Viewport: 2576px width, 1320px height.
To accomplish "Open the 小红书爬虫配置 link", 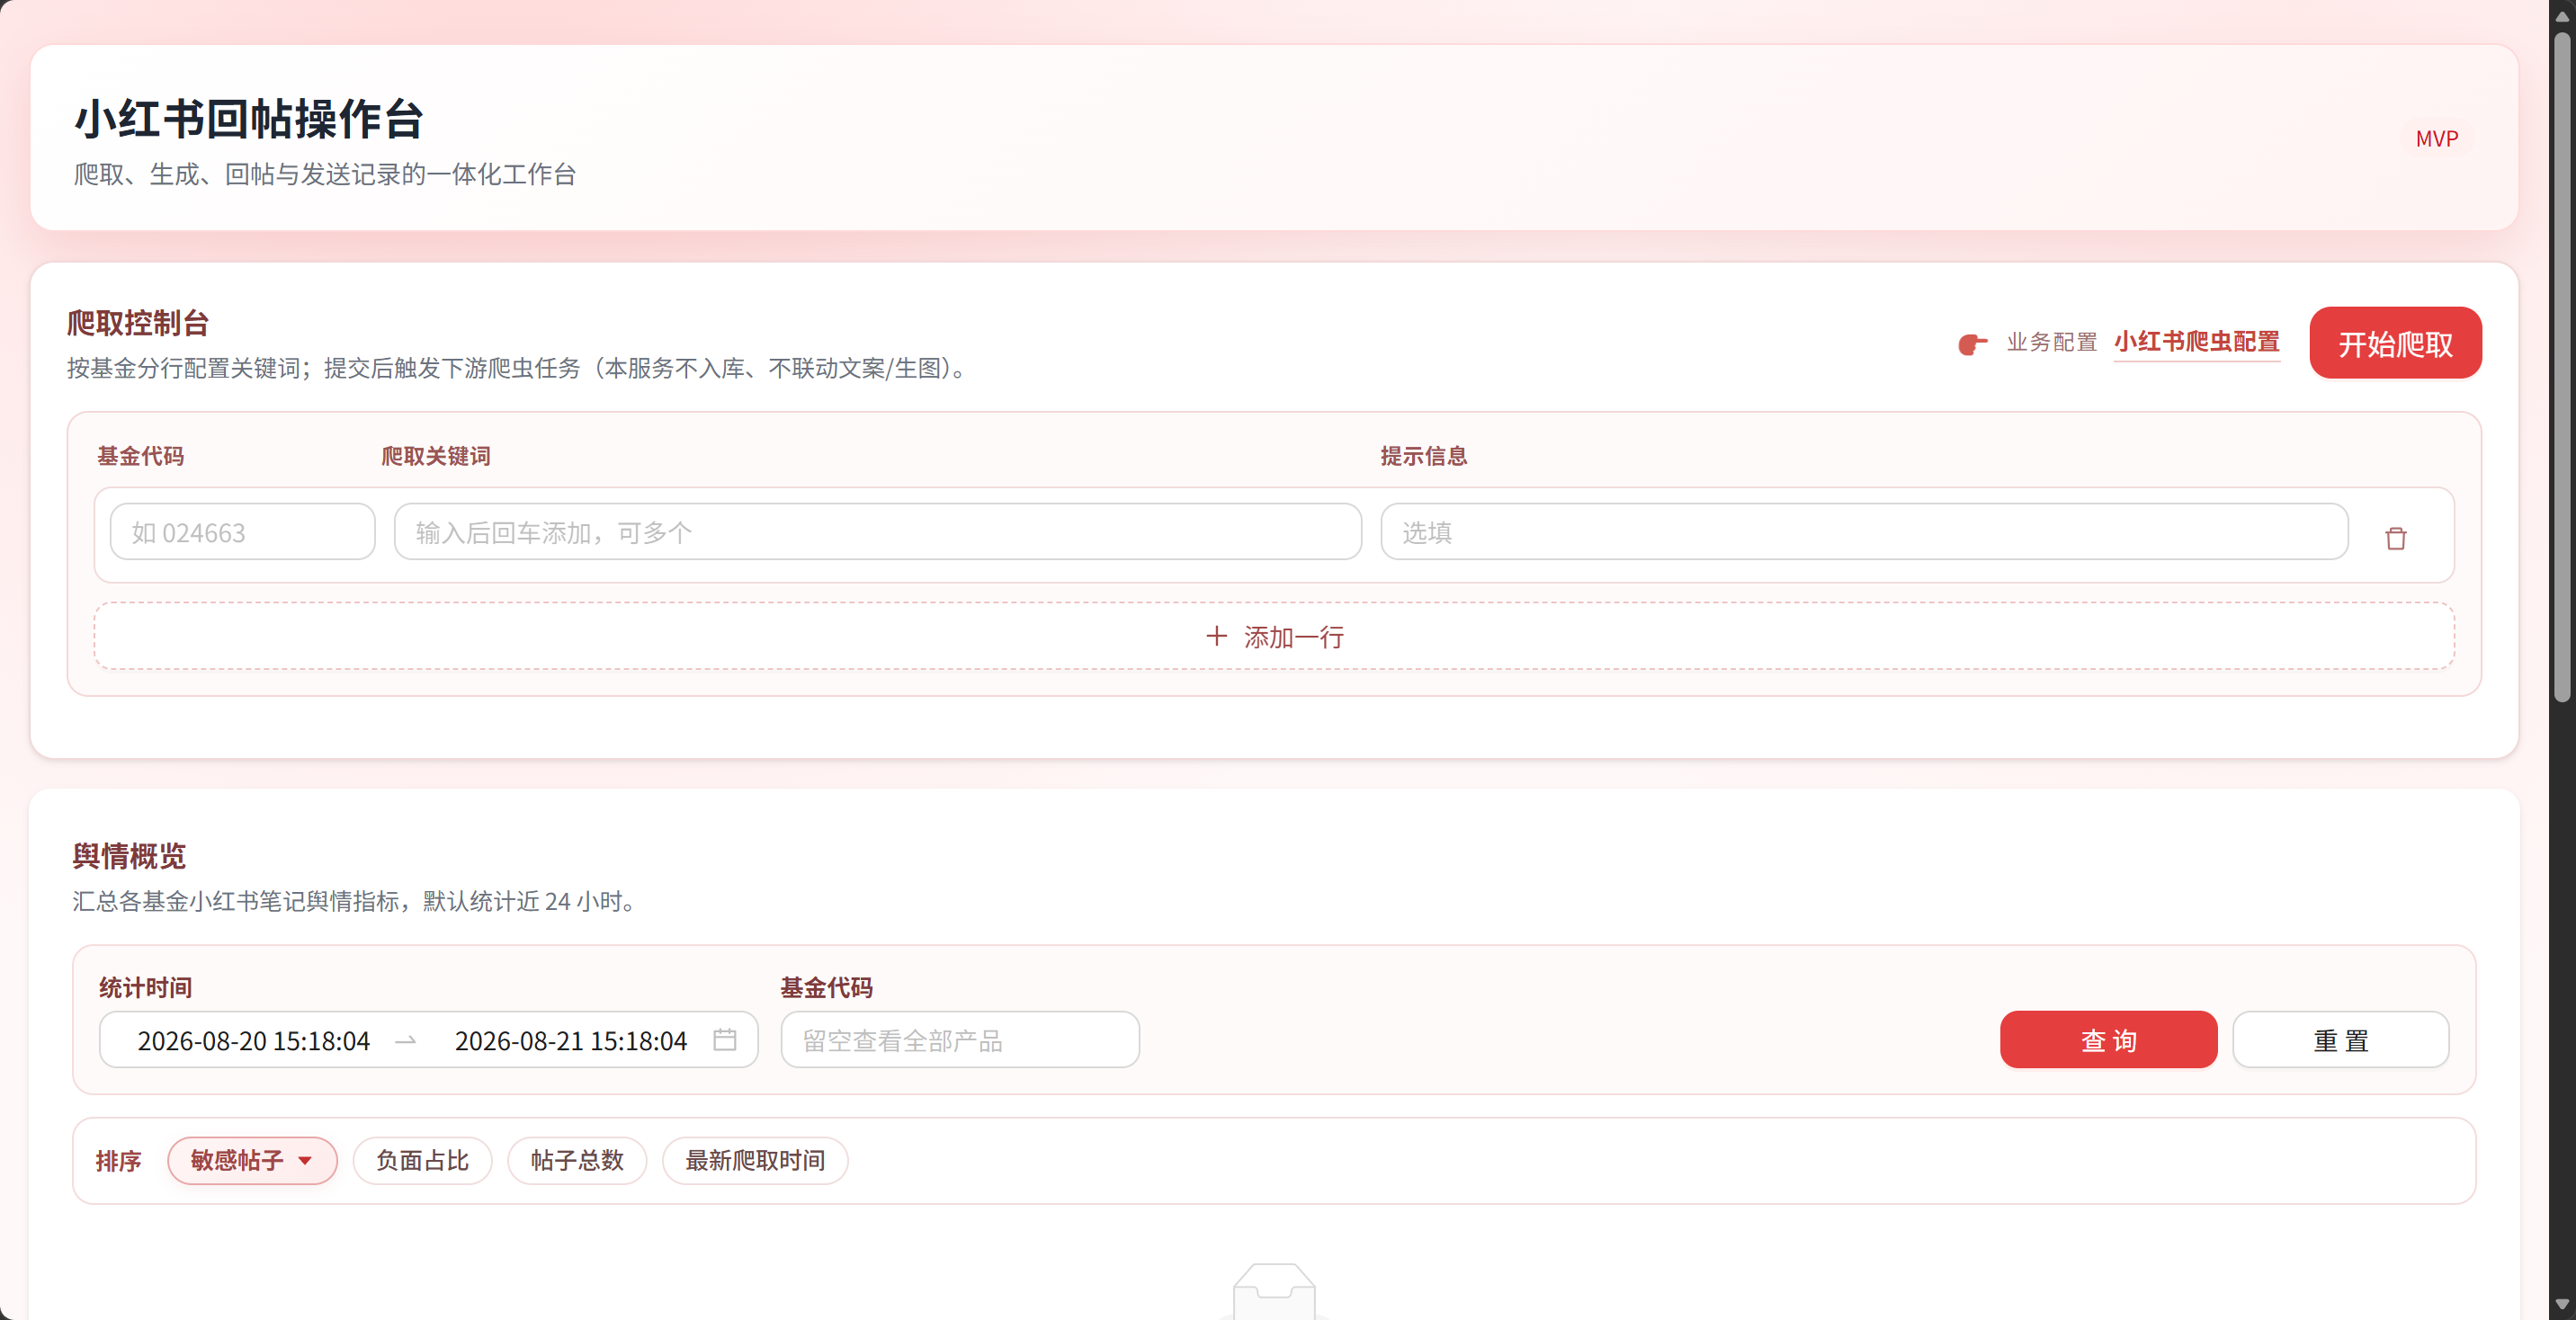I will (x=2196, y=342).
